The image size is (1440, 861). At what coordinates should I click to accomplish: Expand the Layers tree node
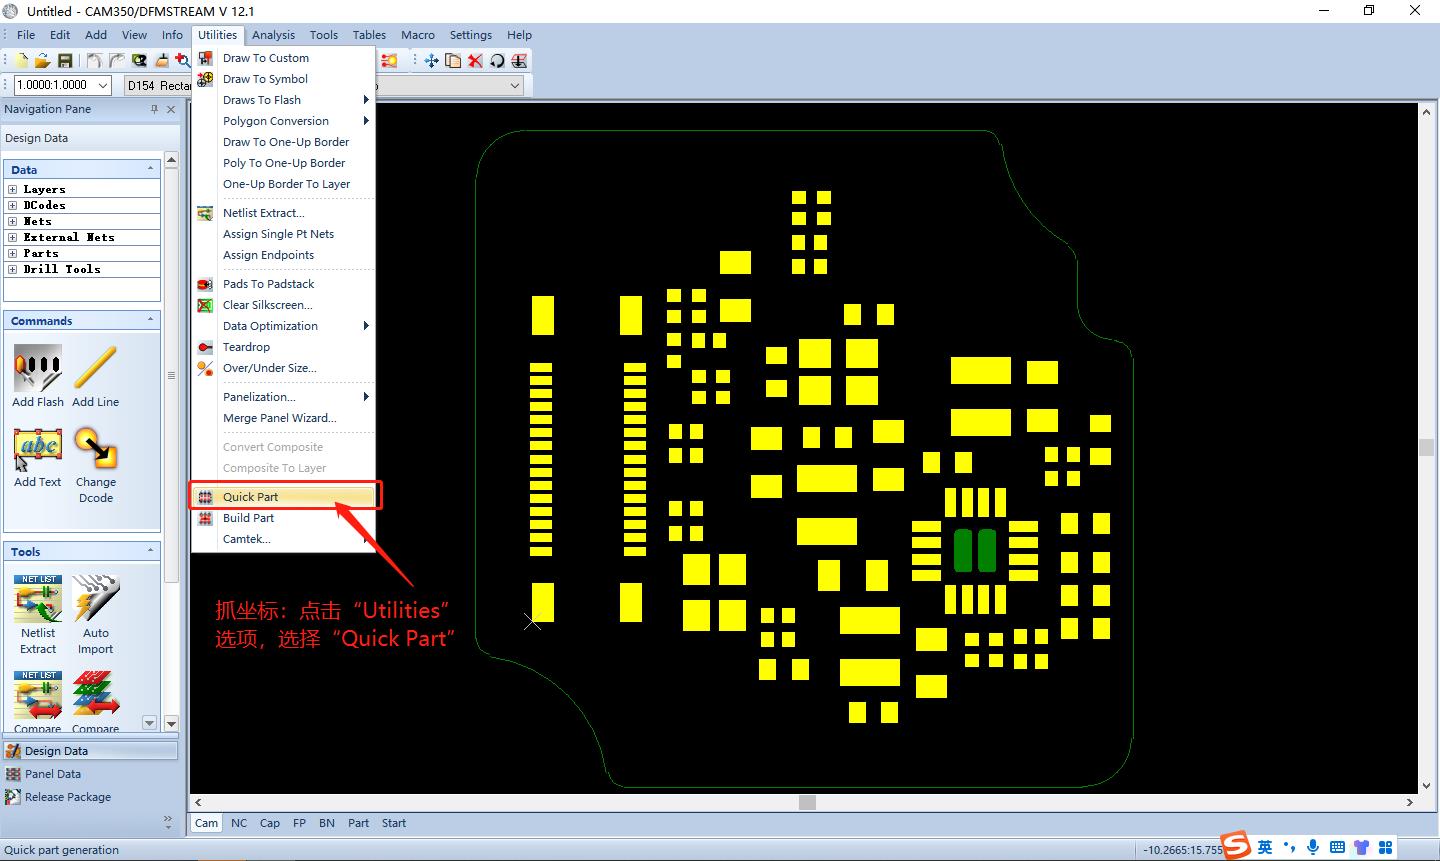click(x=12, y=189)
